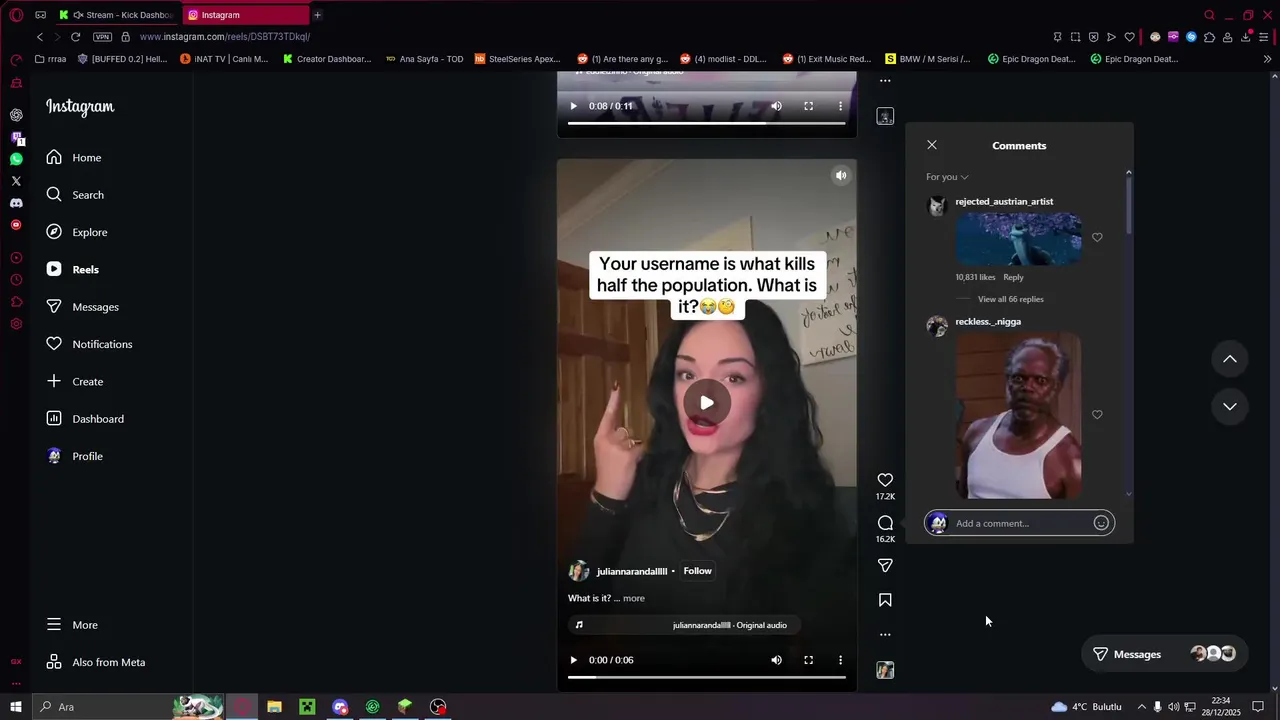Open For you comment sort dropdown
Screen dimensions: 1280x720
[947, 177]
